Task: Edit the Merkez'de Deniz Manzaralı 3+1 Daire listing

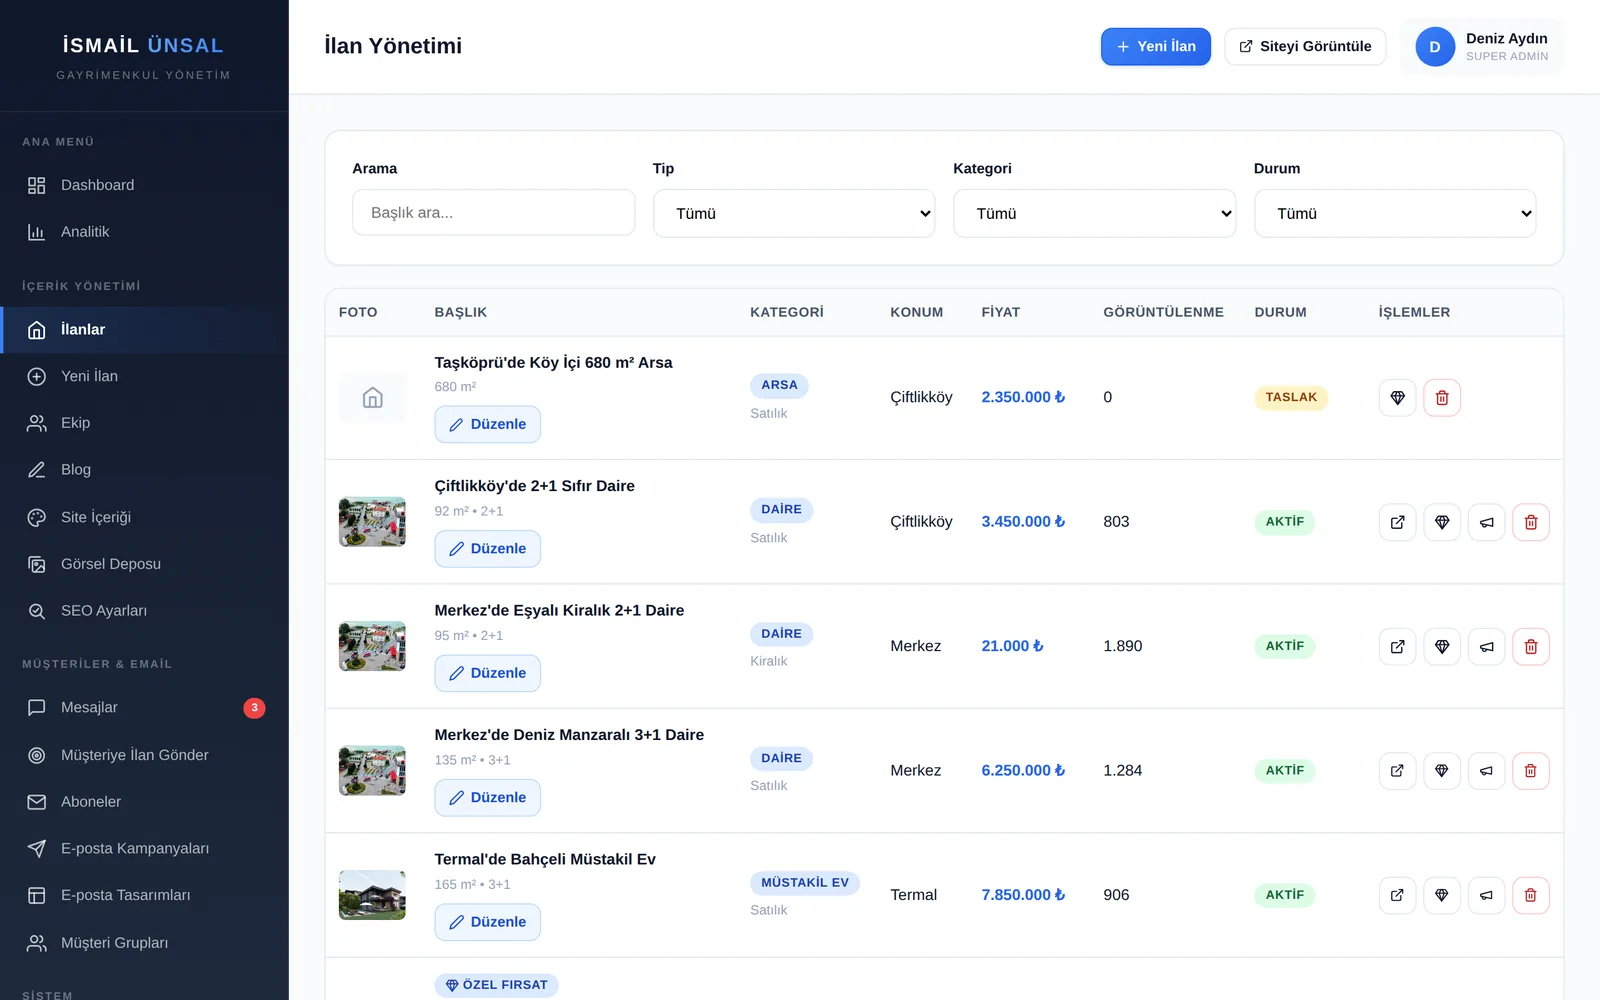Action: pos(487,798)
